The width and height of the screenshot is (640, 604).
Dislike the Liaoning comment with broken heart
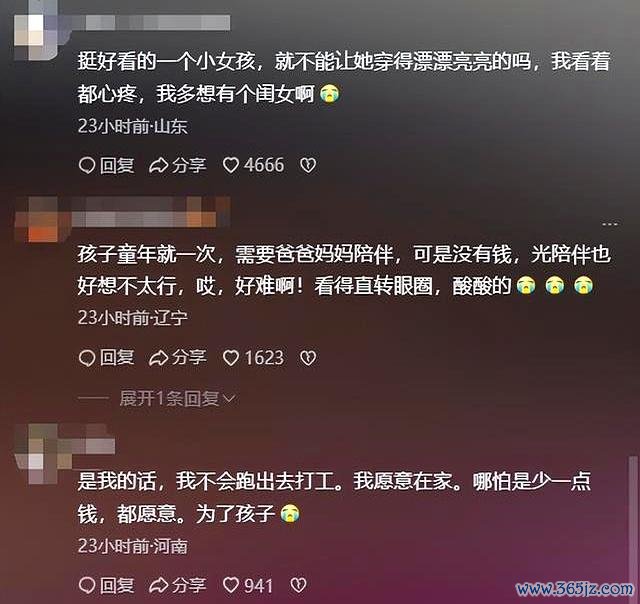coord(308,358)
